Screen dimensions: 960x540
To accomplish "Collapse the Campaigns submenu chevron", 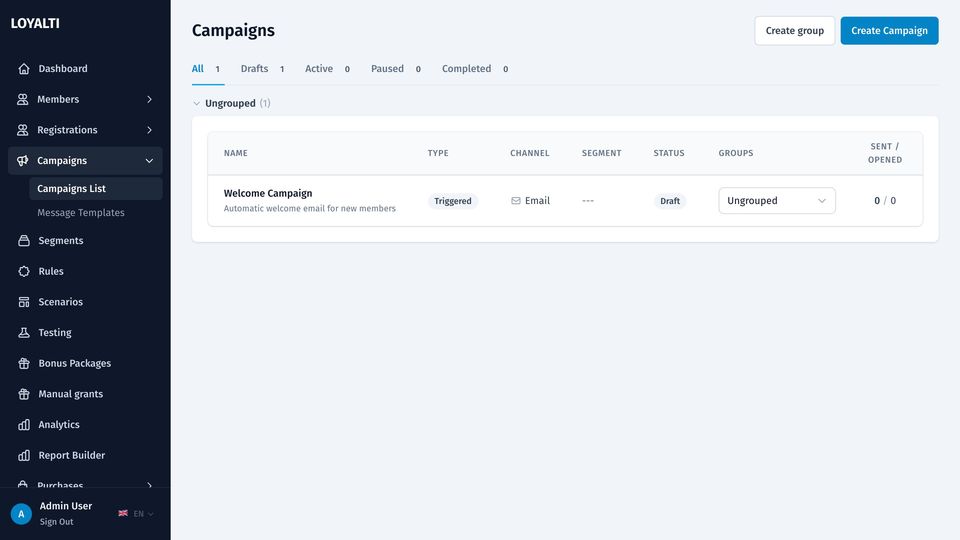I will point(149,160).
